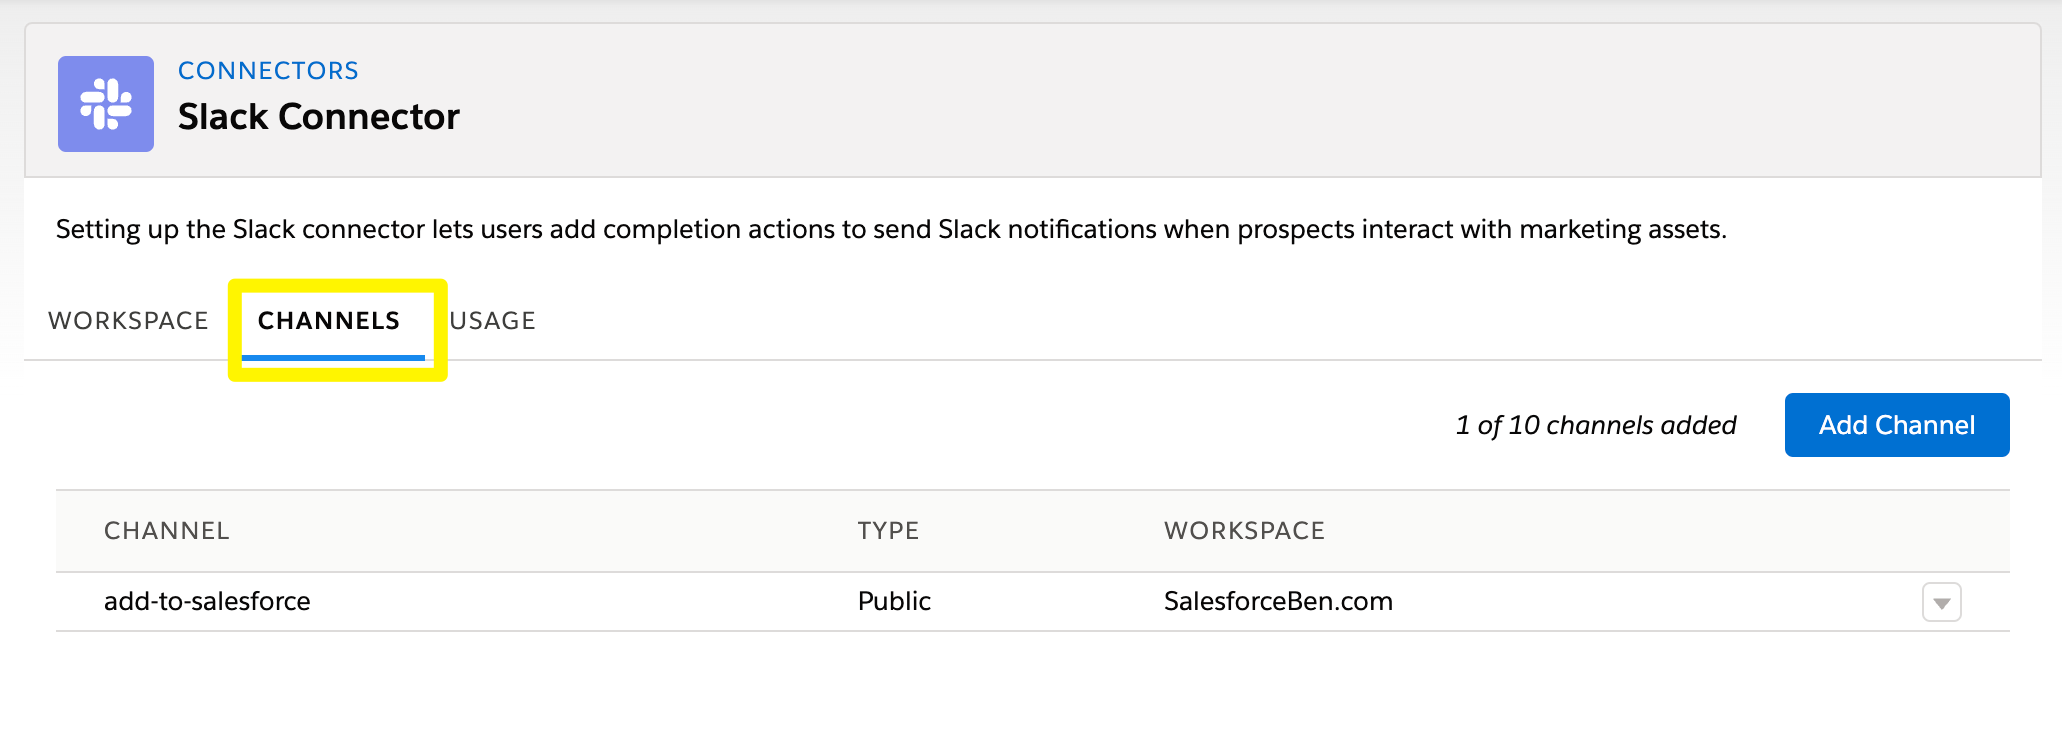Click the Slack logo icon
The image size is (2062, 738).
click(106, 104)
